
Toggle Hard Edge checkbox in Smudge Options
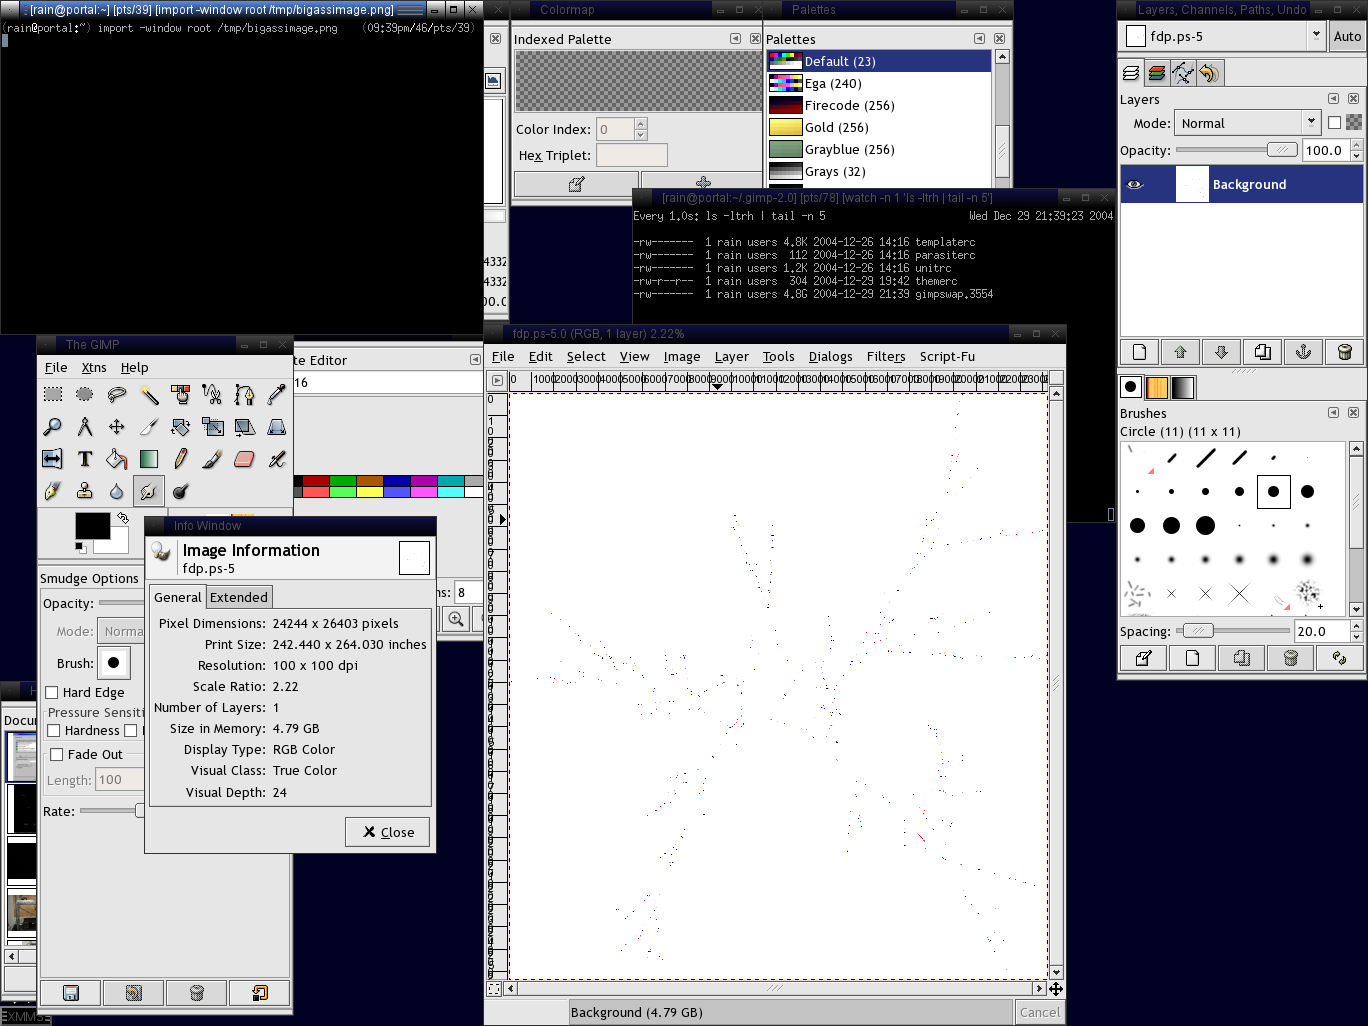click(x=52, y=692)
